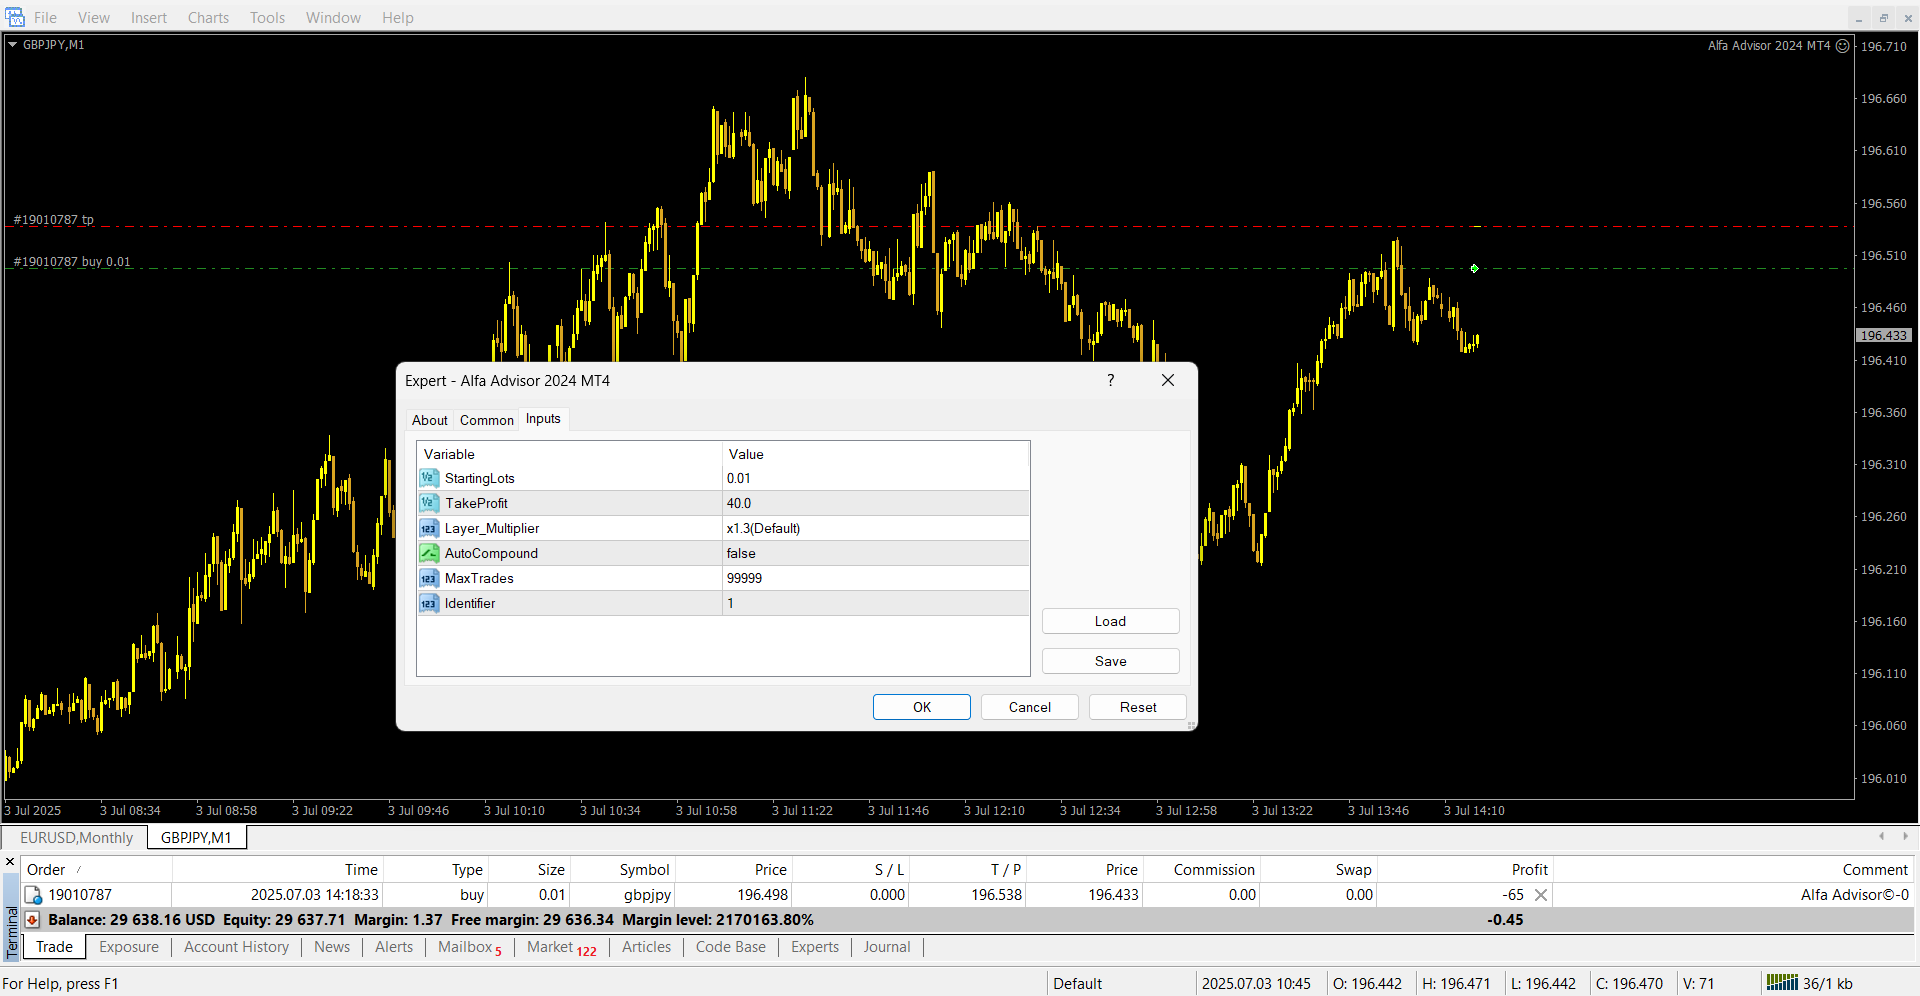This screenshot has height=996, width=1920.
Task: Click the expert advisor smiley face icon
Action: 1843,46
